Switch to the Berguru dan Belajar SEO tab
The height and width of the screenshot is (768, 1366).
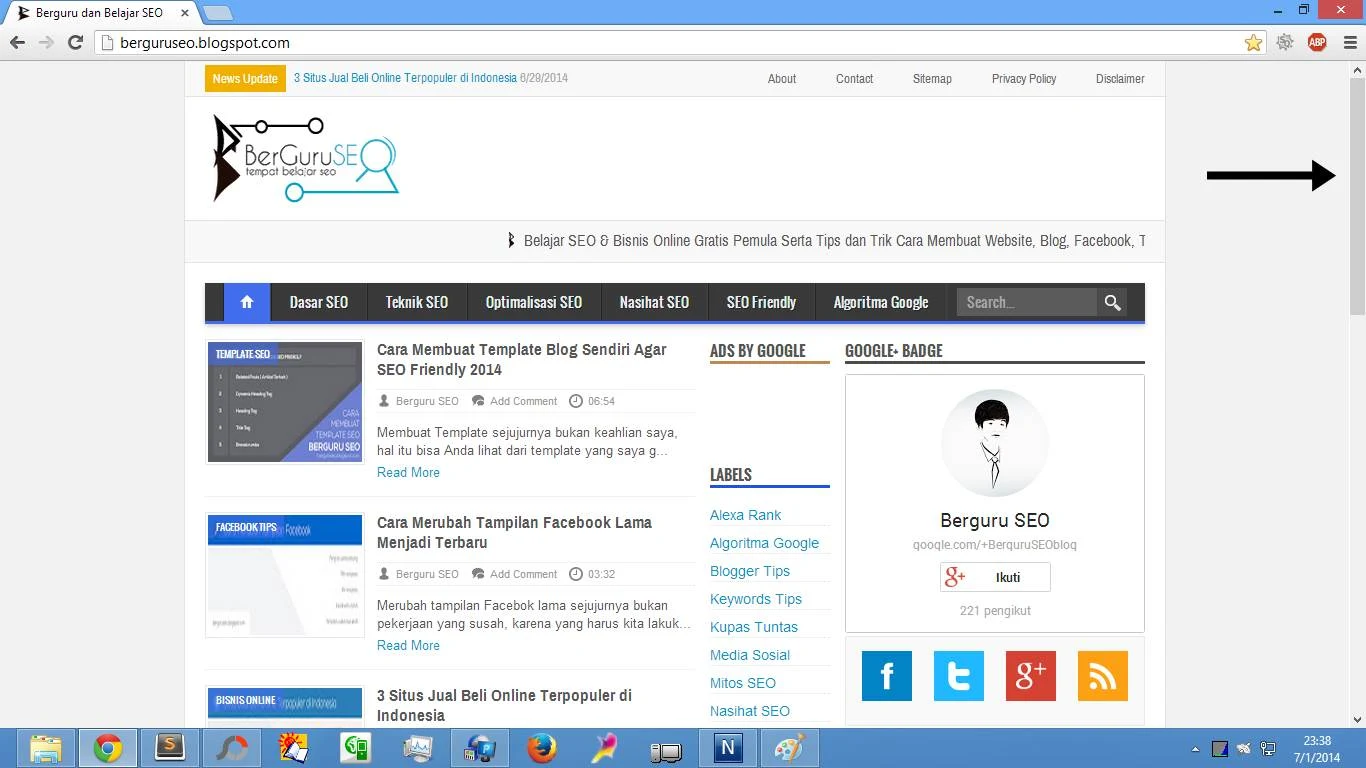(x=100, y=13)
